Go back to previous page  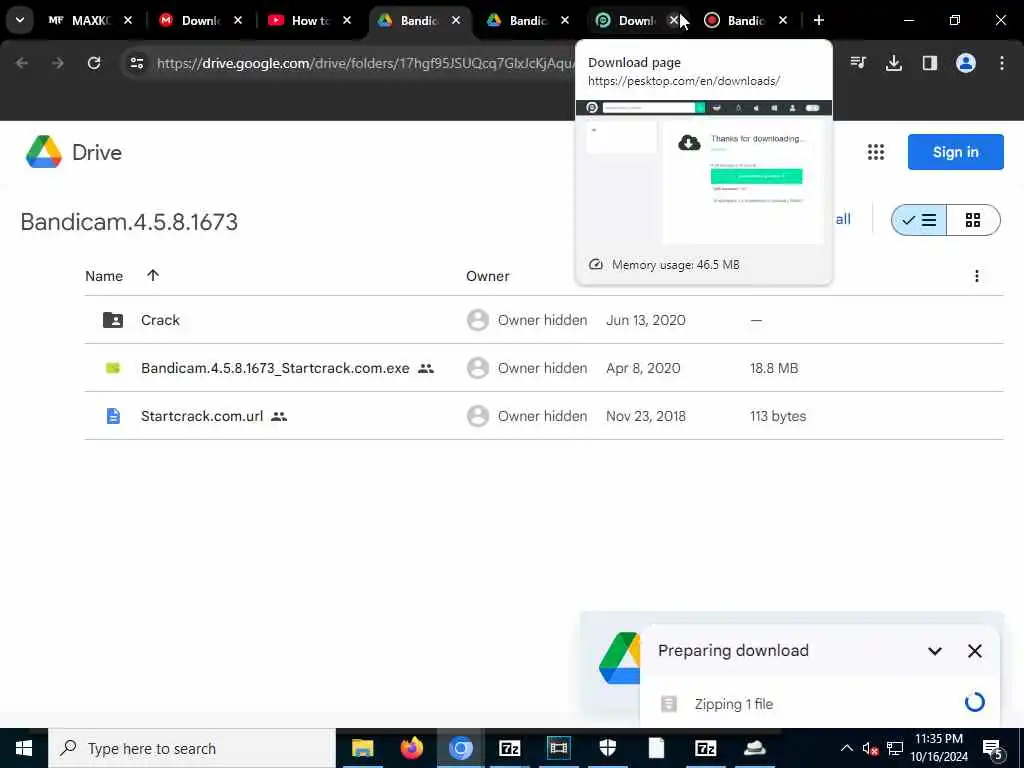pos(22,63)
